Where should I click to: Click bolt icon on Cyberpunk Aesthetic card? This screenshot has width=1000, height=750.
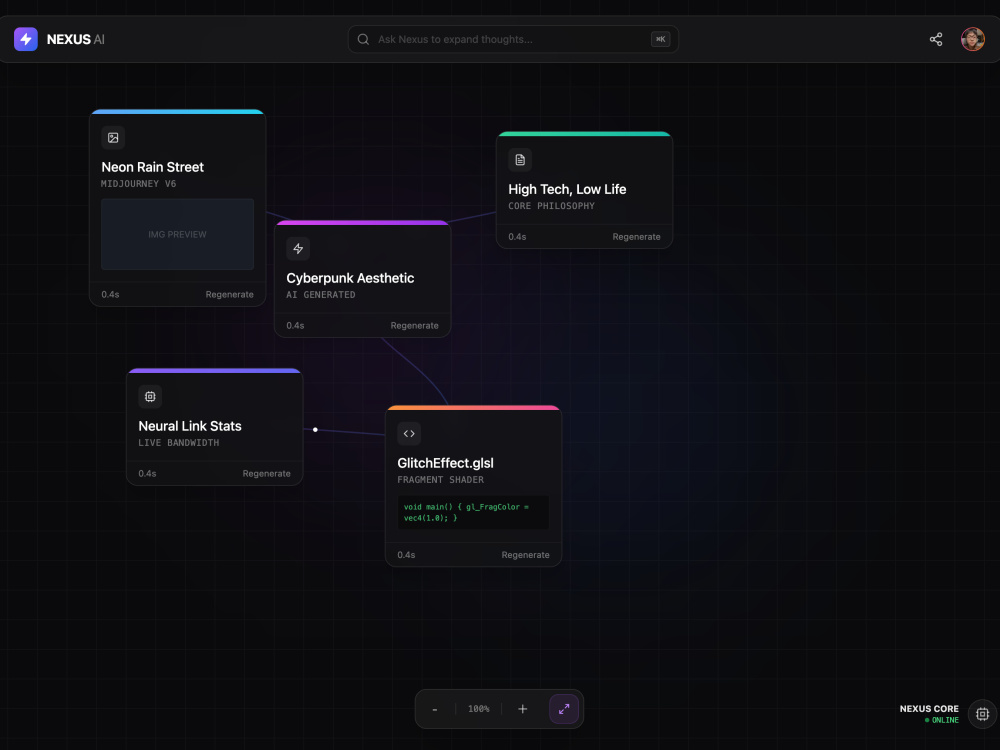[x=298, y=249]
